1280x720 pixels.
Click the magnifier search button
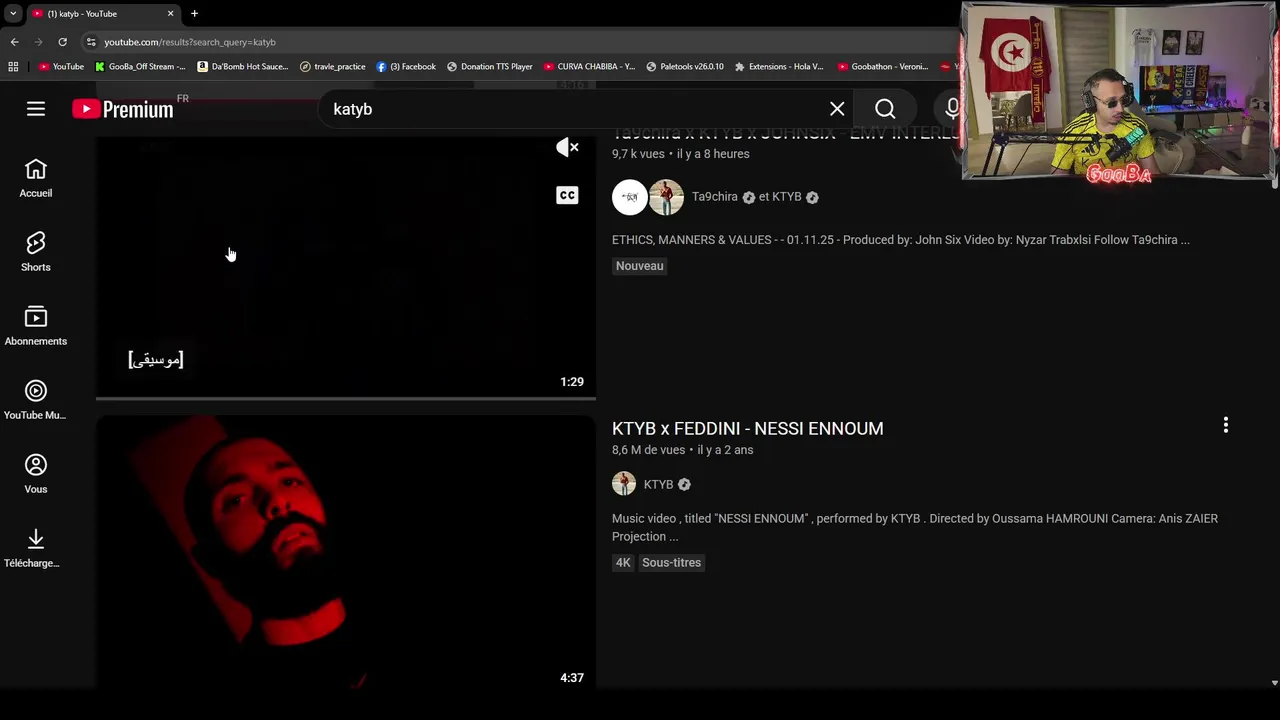[885, 109]
